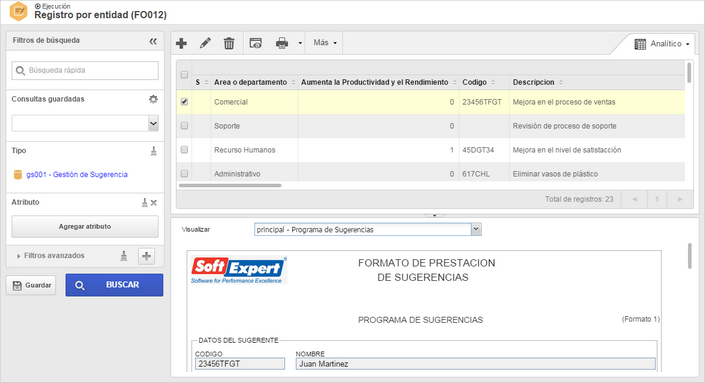This screenshot has width=705, height=383.
Task: Click the horizontal scrollbar of the grid
Action: (230, 185)
